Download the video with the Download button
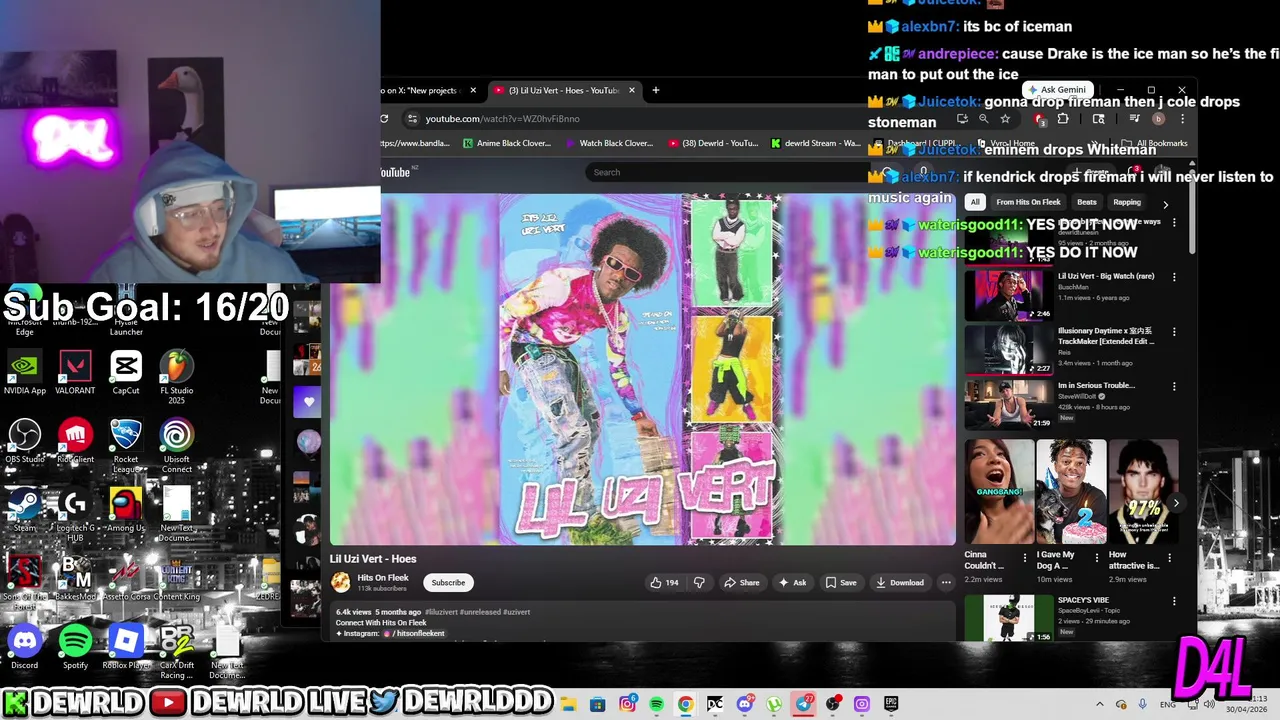Screen dimensions: 1280x720 click(899, 583)
